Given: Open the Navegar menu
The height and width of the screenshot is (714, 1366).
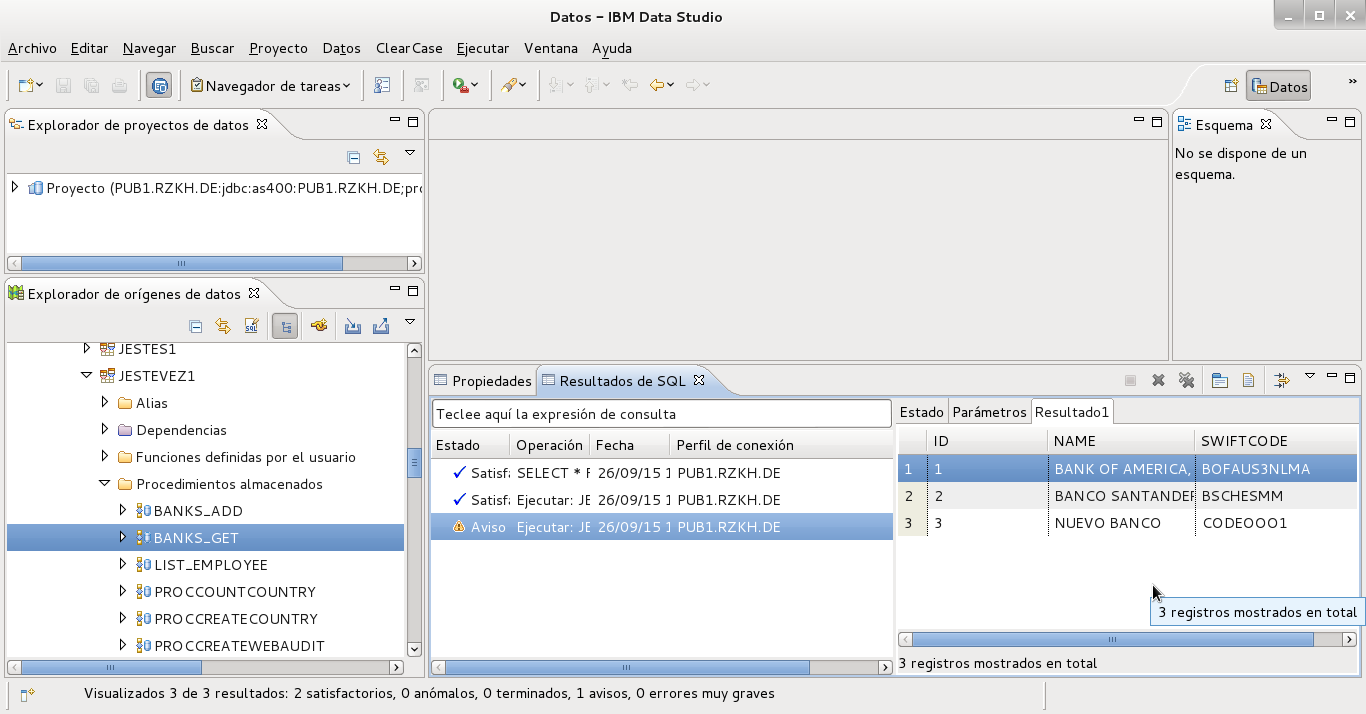Looking at the screenshot, I should (149, 48).
